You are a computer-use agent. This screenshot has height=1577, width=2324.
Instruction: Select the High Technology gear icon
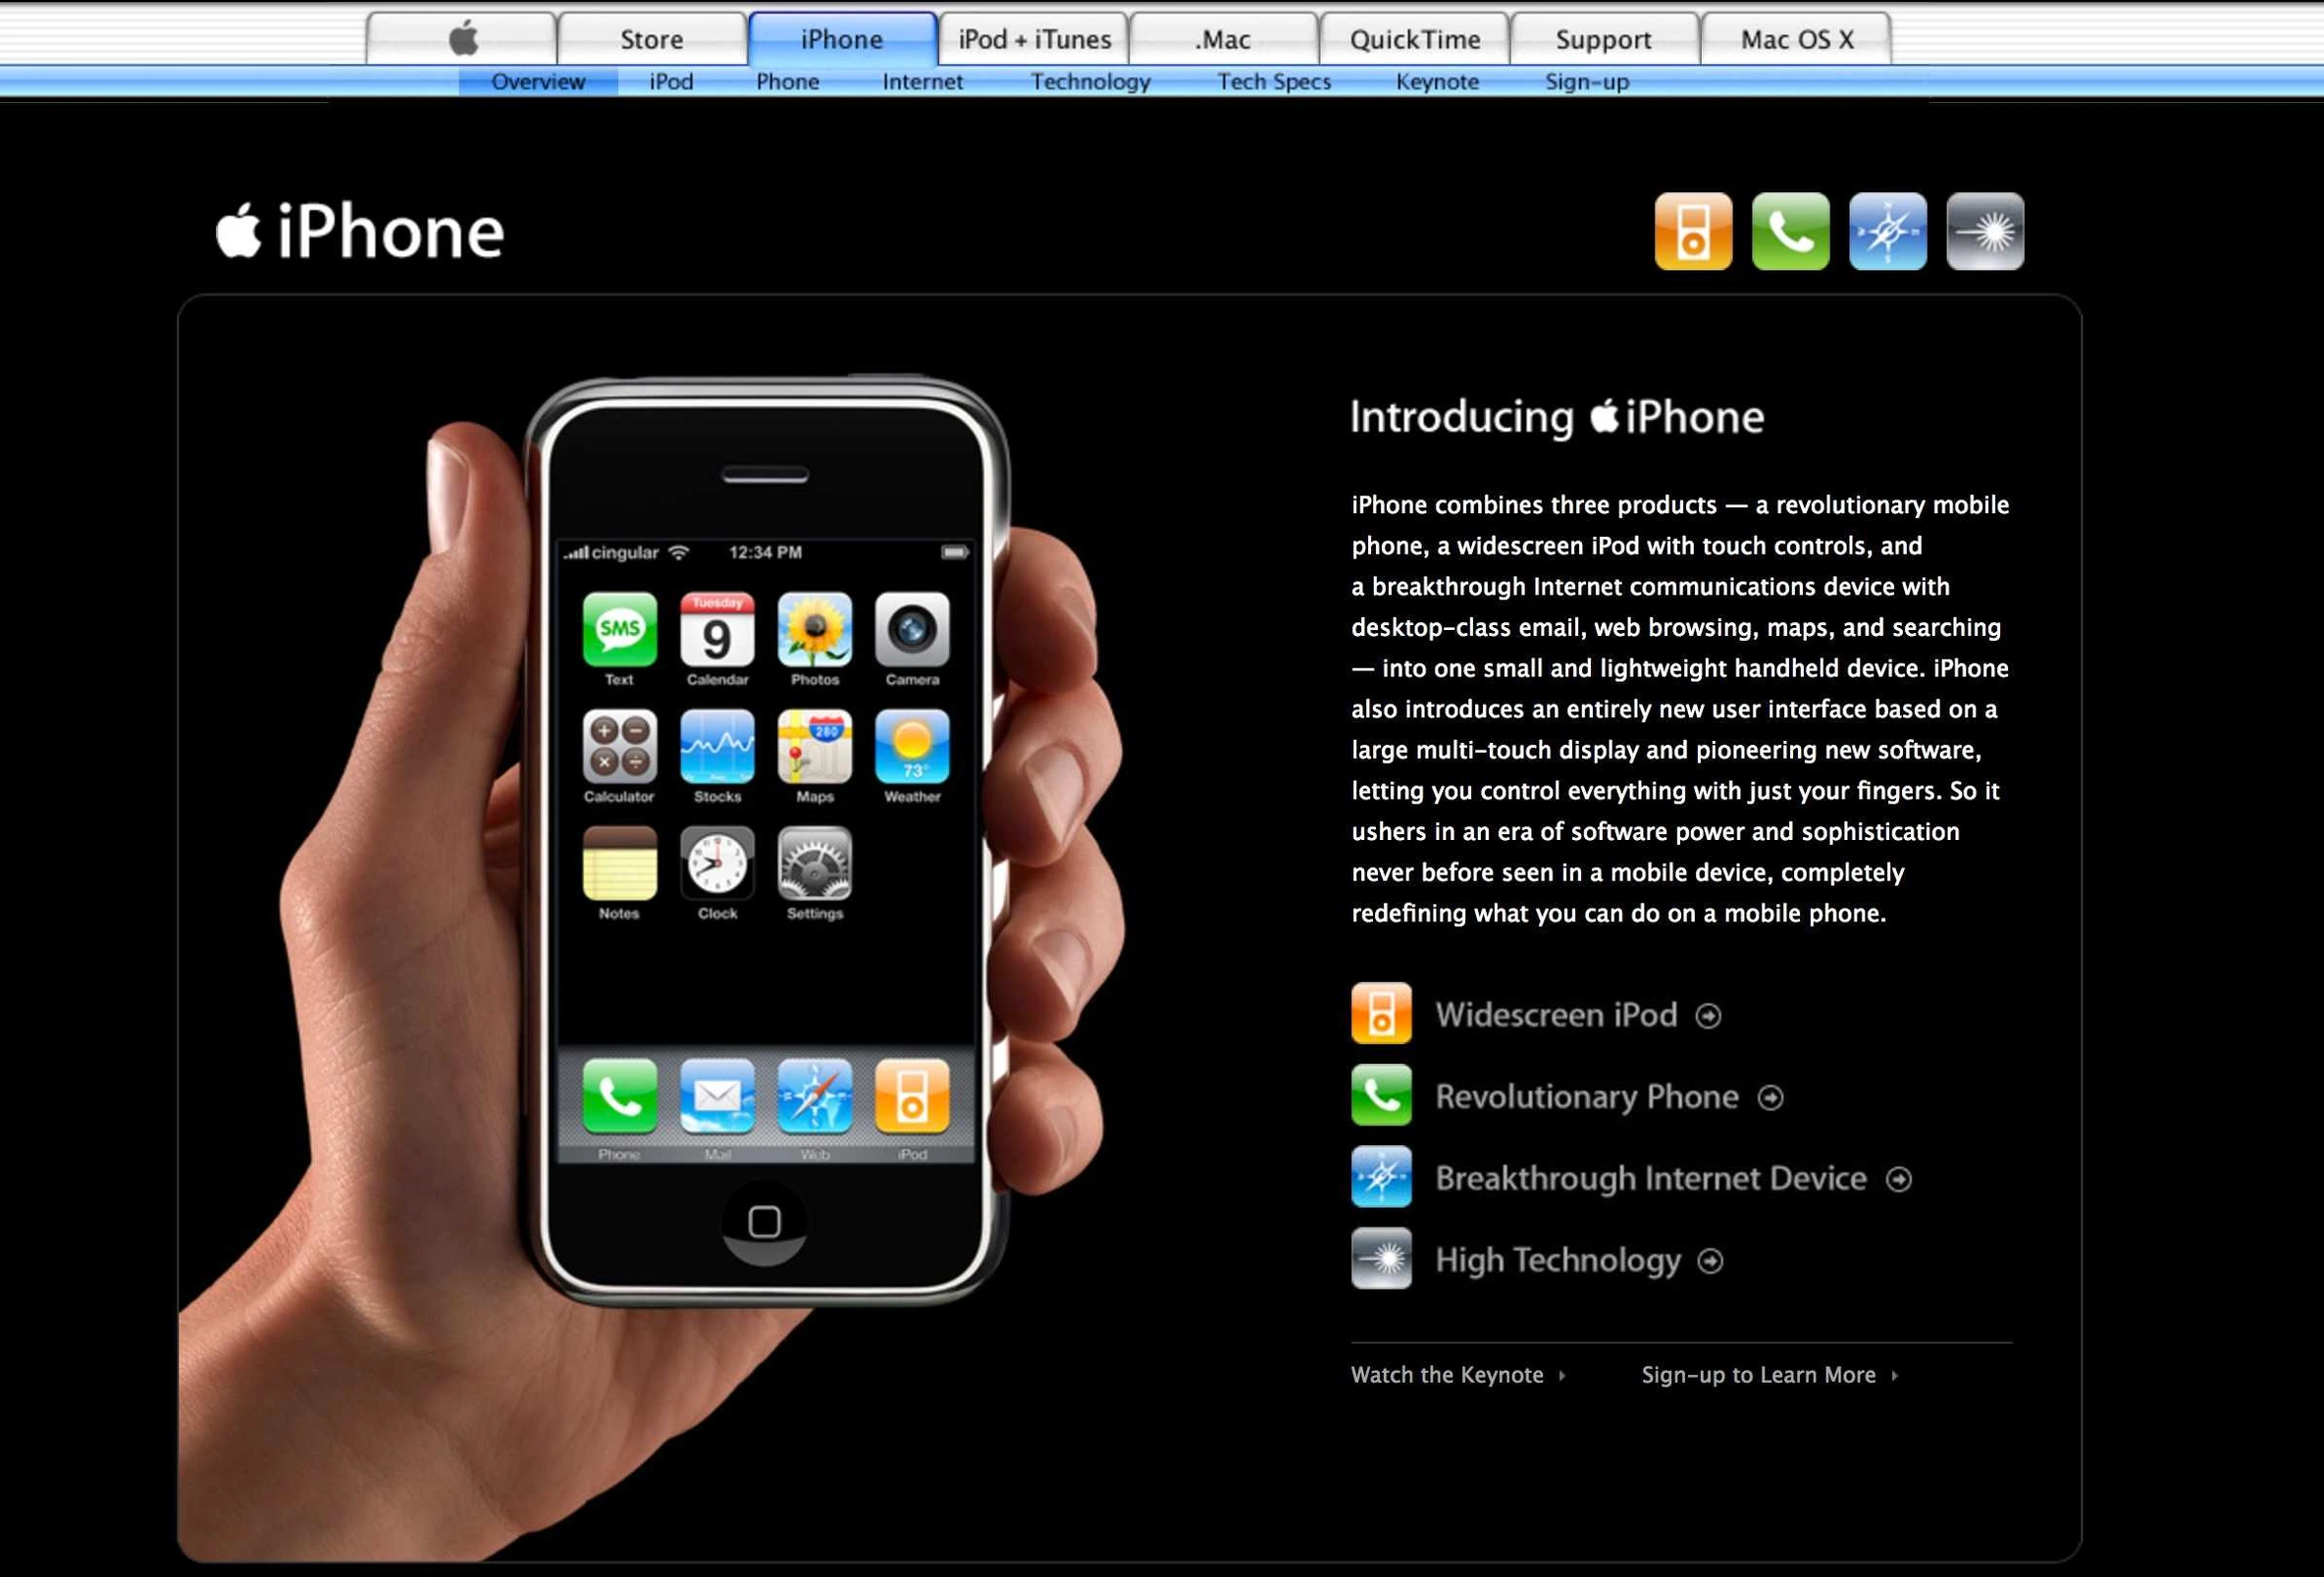click(1383, 1258)
